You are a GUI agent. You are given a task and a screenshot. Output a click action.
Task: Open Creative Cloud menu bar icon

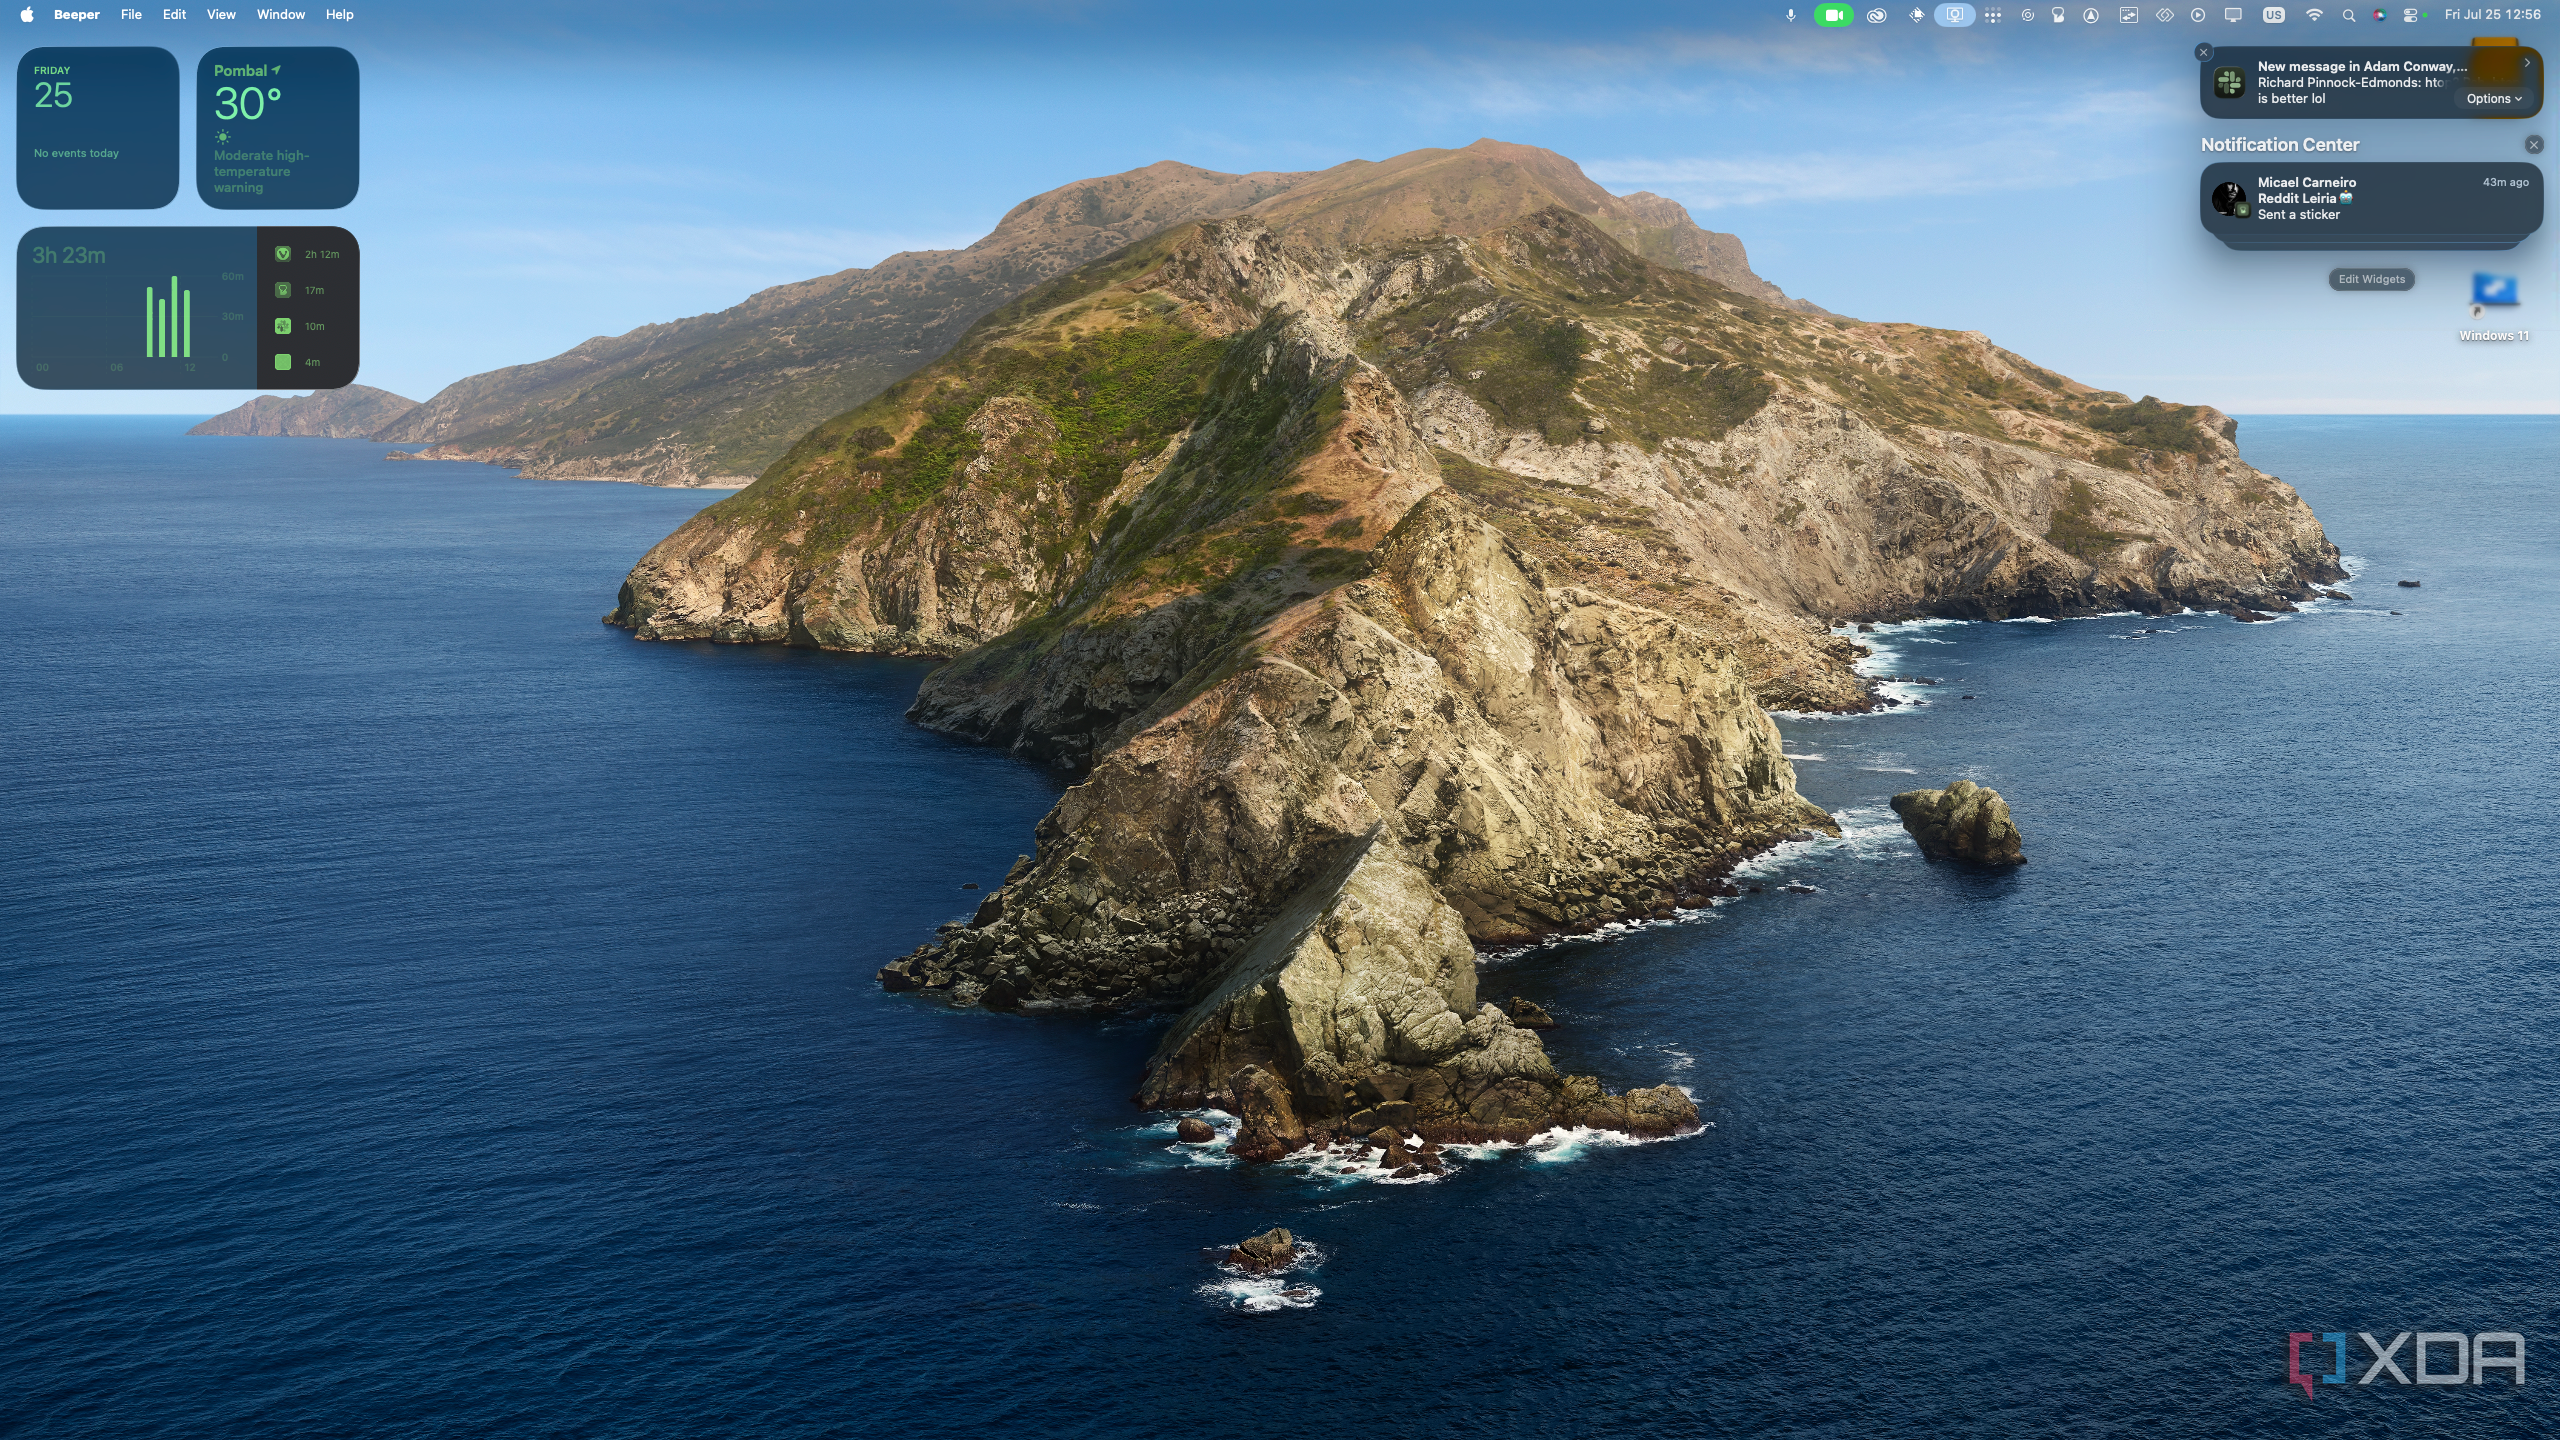click(1876, 15)
